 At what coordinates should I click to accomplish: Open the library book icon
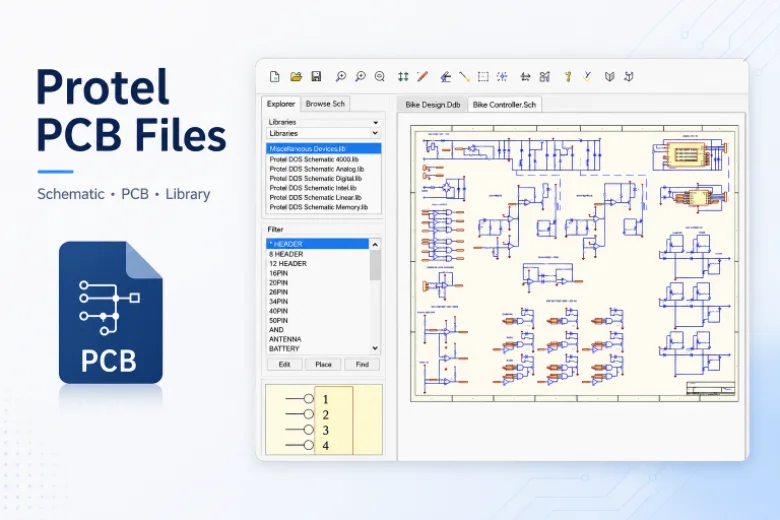point(609,77)
